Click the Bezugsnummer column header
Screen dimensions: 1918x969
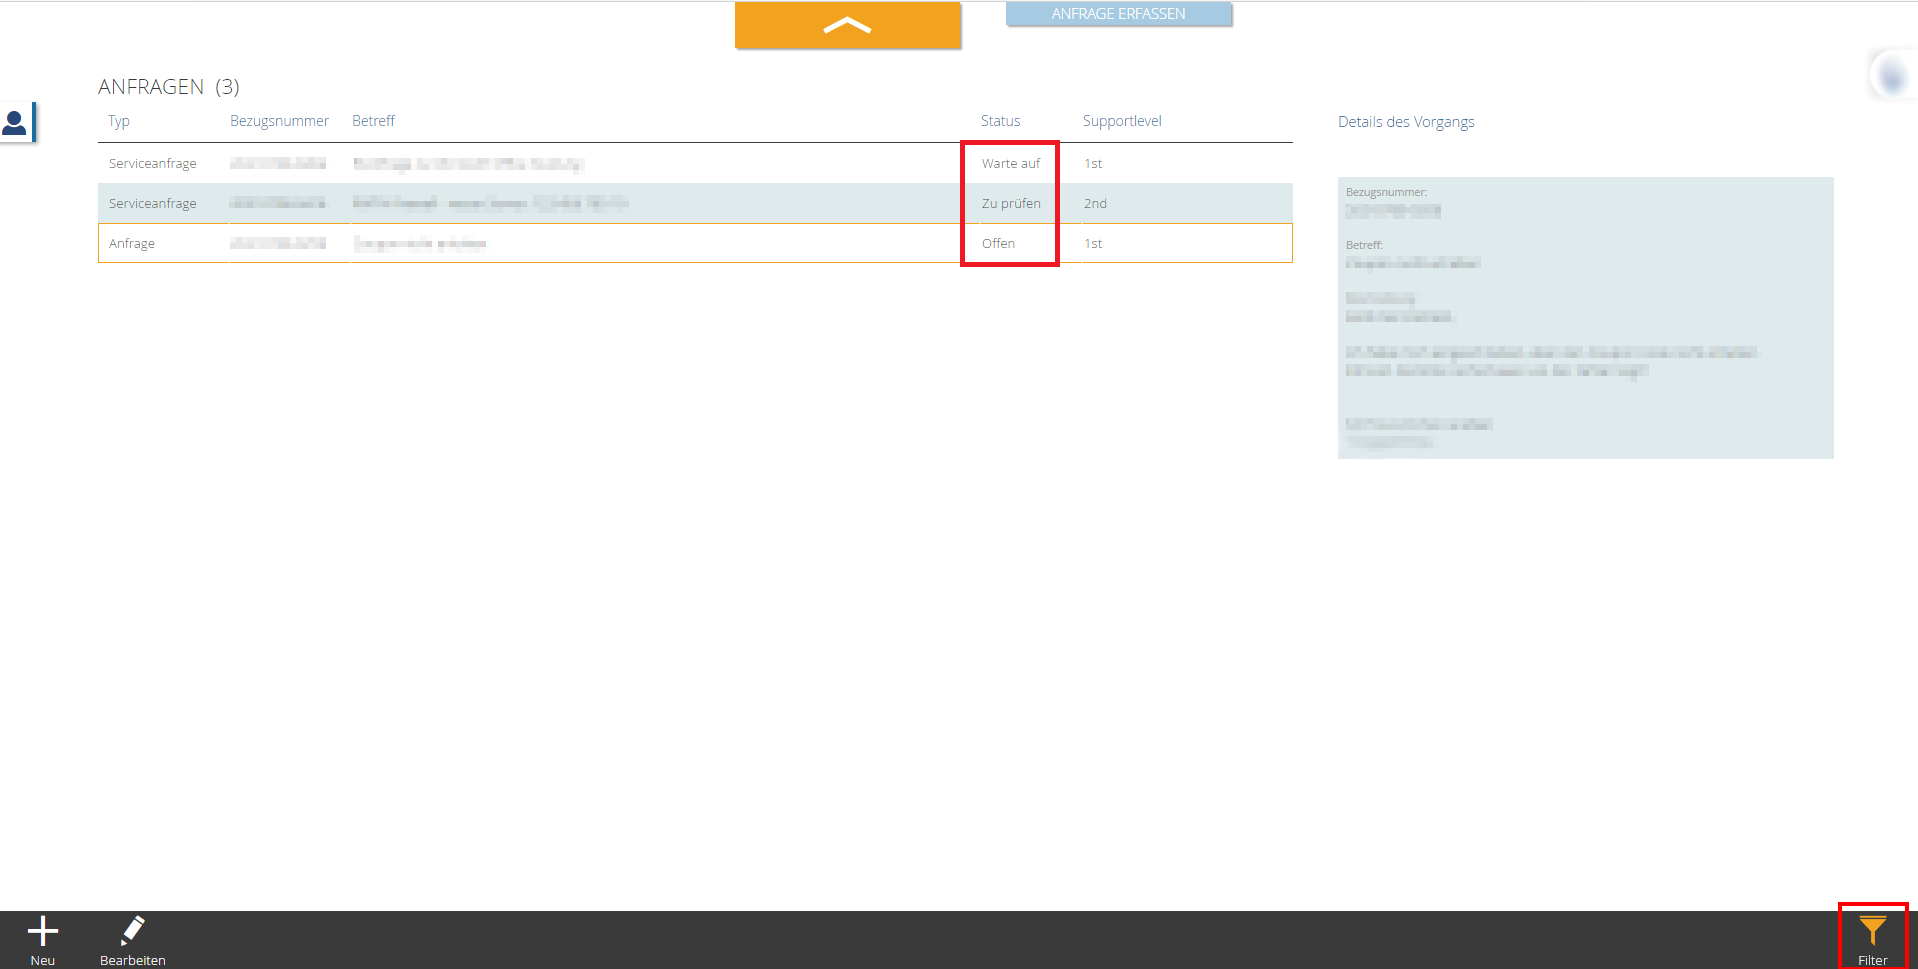tap(279, 121)
